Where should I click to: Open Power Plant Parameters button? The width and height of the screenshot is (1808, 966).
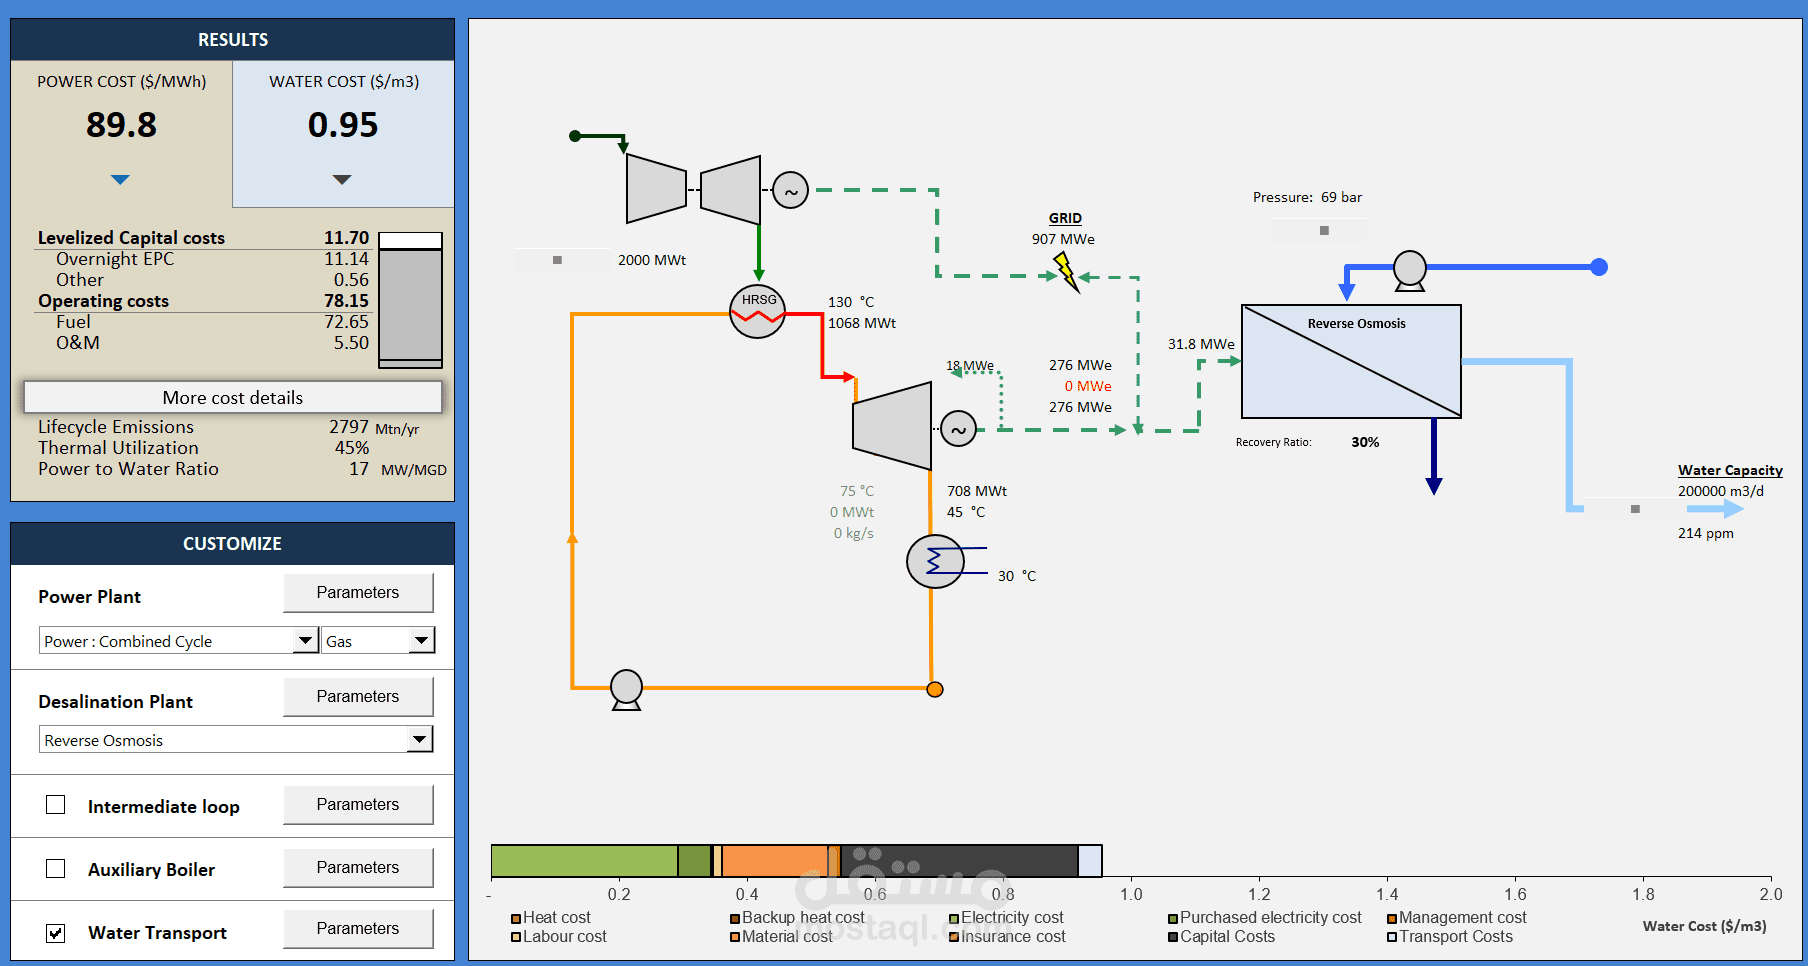358,592
